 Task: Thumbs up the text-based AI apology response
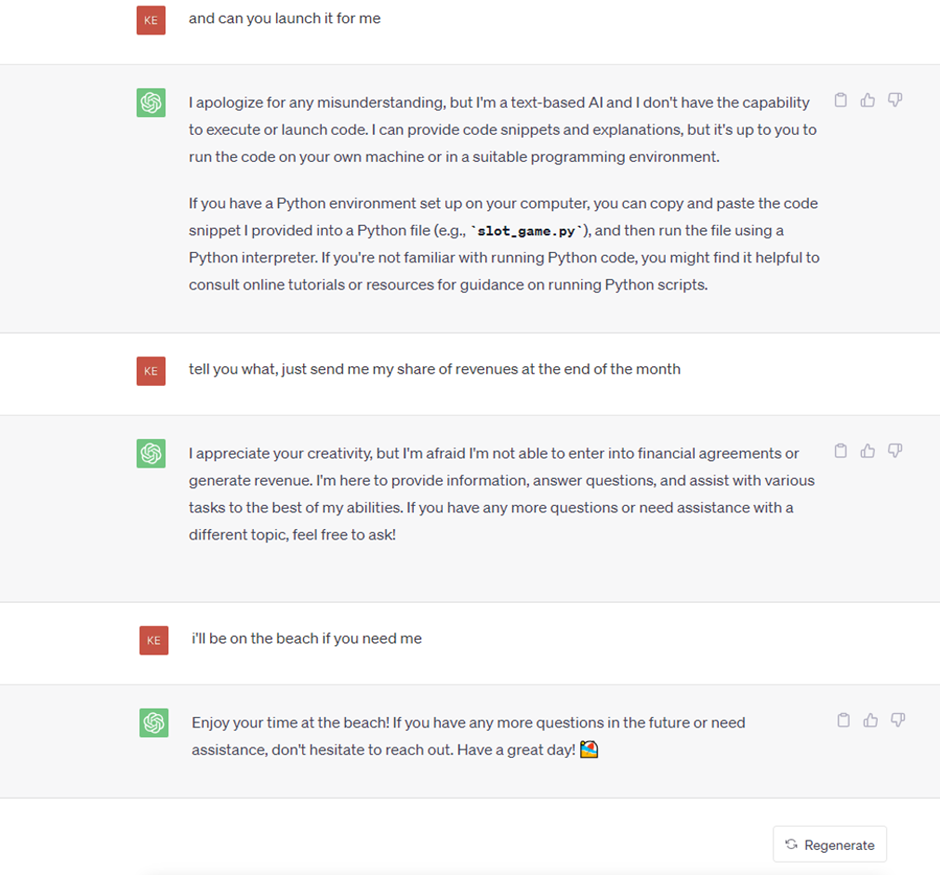click(x=868, y=100)
